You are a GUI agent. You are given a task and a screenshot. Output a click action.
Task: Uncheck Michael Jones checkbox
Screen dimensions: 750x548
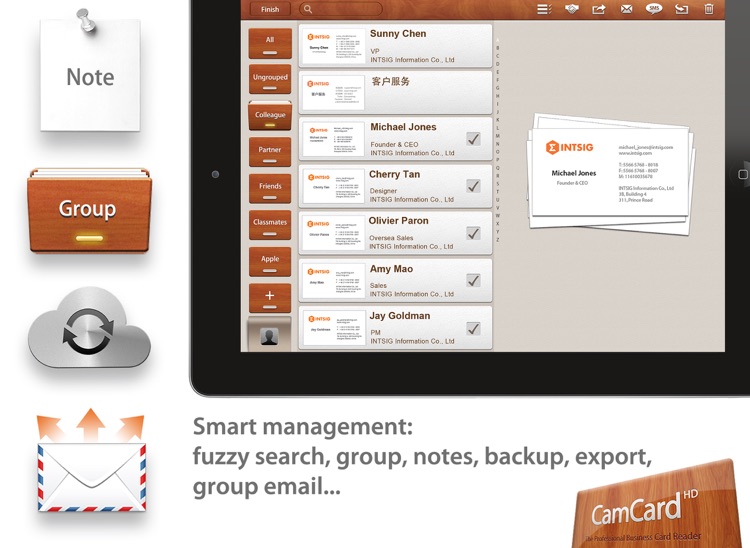[474, 139]
